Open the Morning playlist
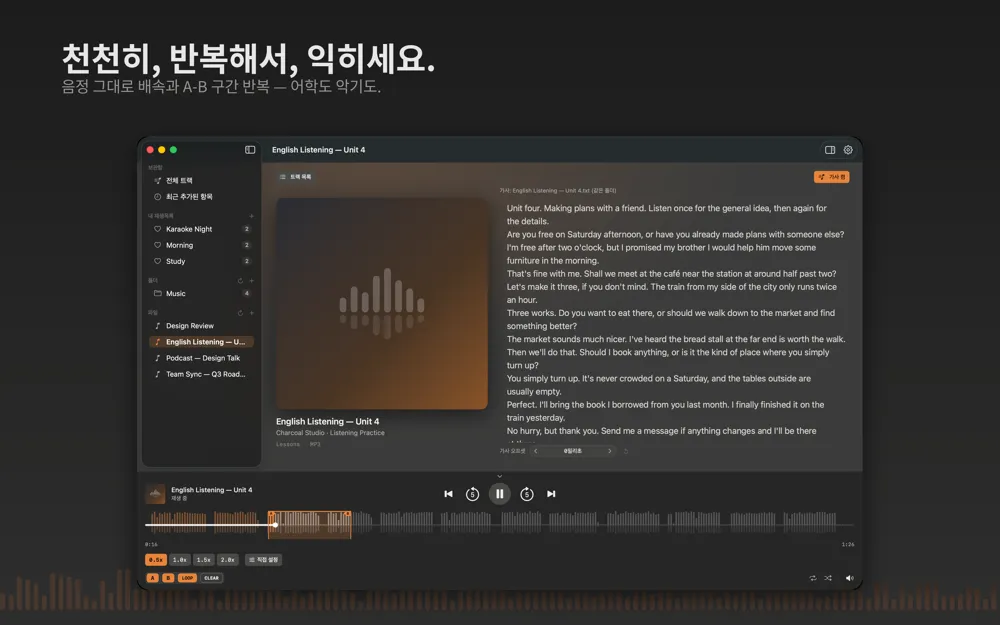The image size is (1000, 625). click(x=201, y=245)
